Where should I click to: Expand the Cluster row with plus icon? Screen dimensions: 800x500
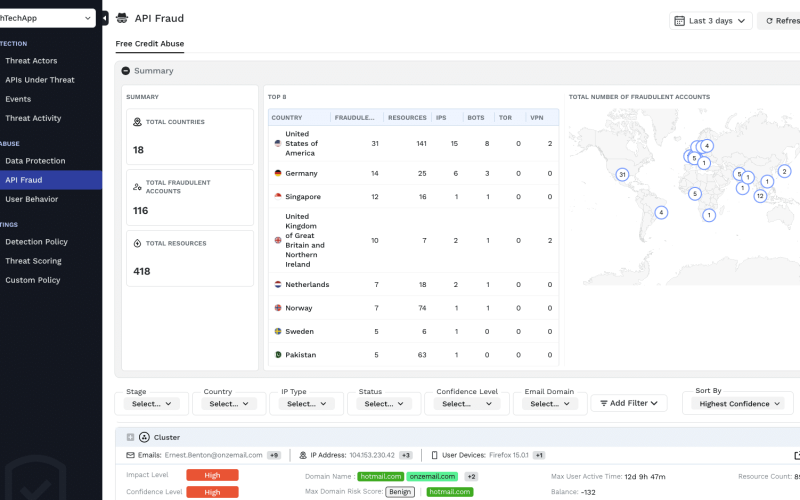130,437
